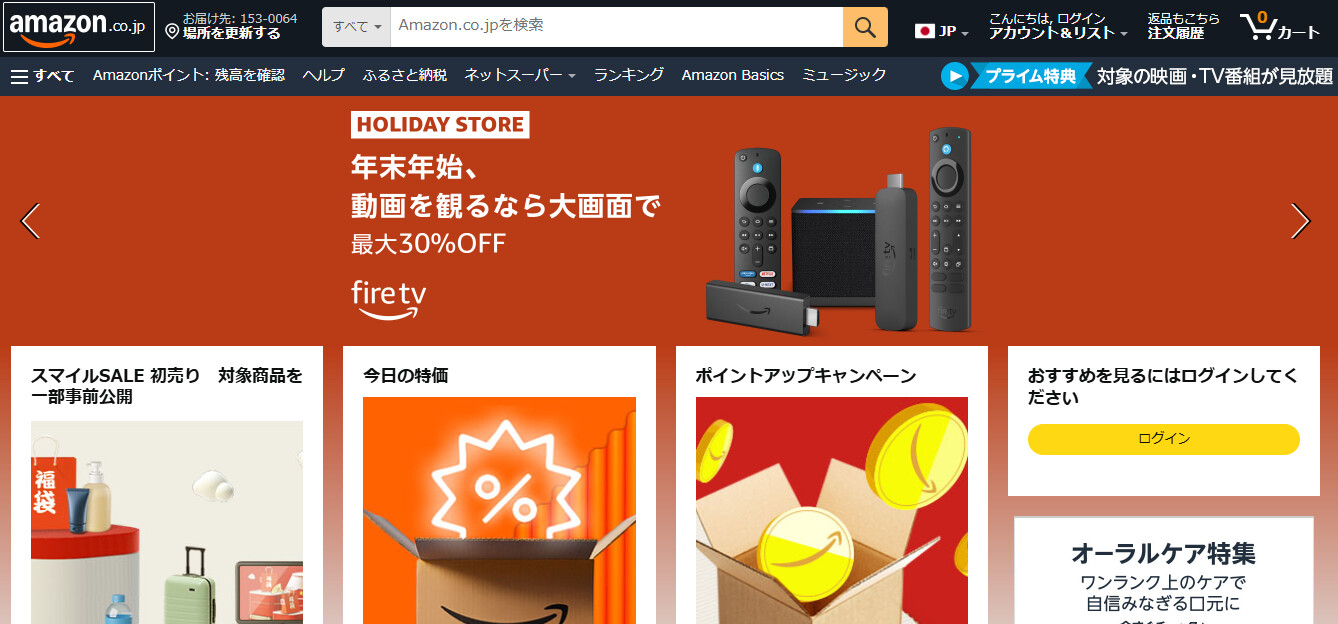Go to ふるさと納税 page
The height and width of the screenshot is (624, 1338).
click(405, 75)
